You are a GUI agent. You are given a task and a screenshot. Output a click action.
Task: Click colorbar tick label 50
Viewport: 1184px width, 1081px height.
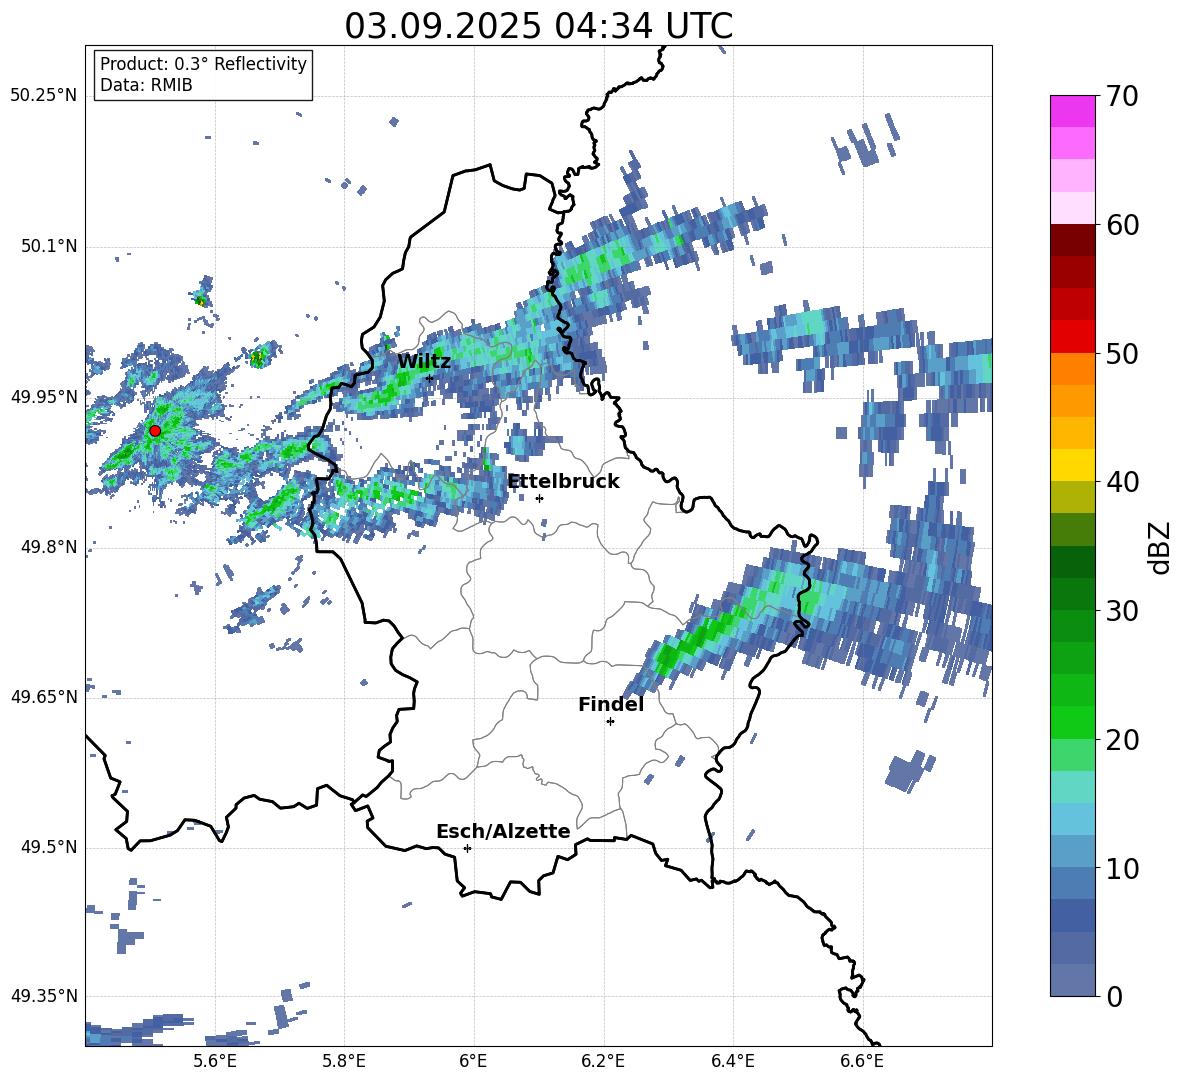1122,354
